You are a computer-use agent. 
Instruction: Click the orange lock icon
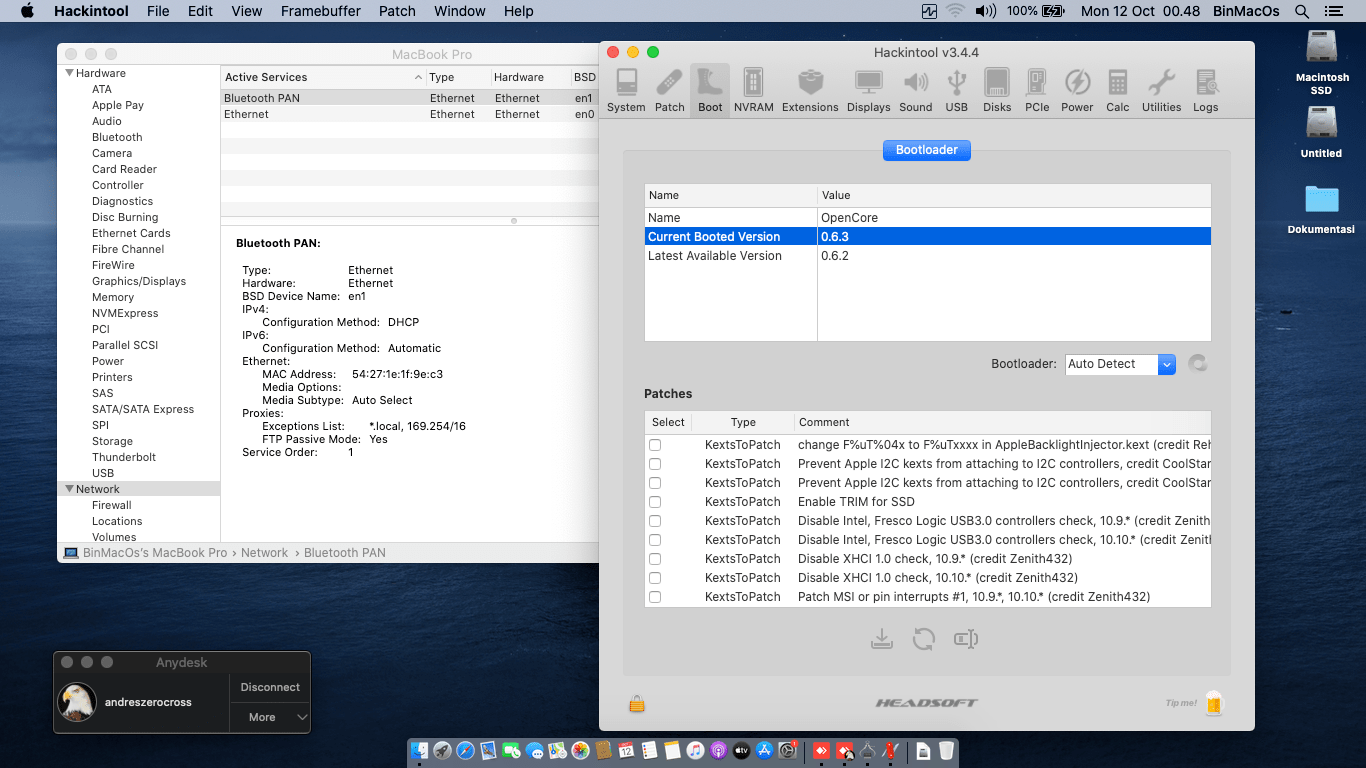pyautogui.click(x=637, y=704)
